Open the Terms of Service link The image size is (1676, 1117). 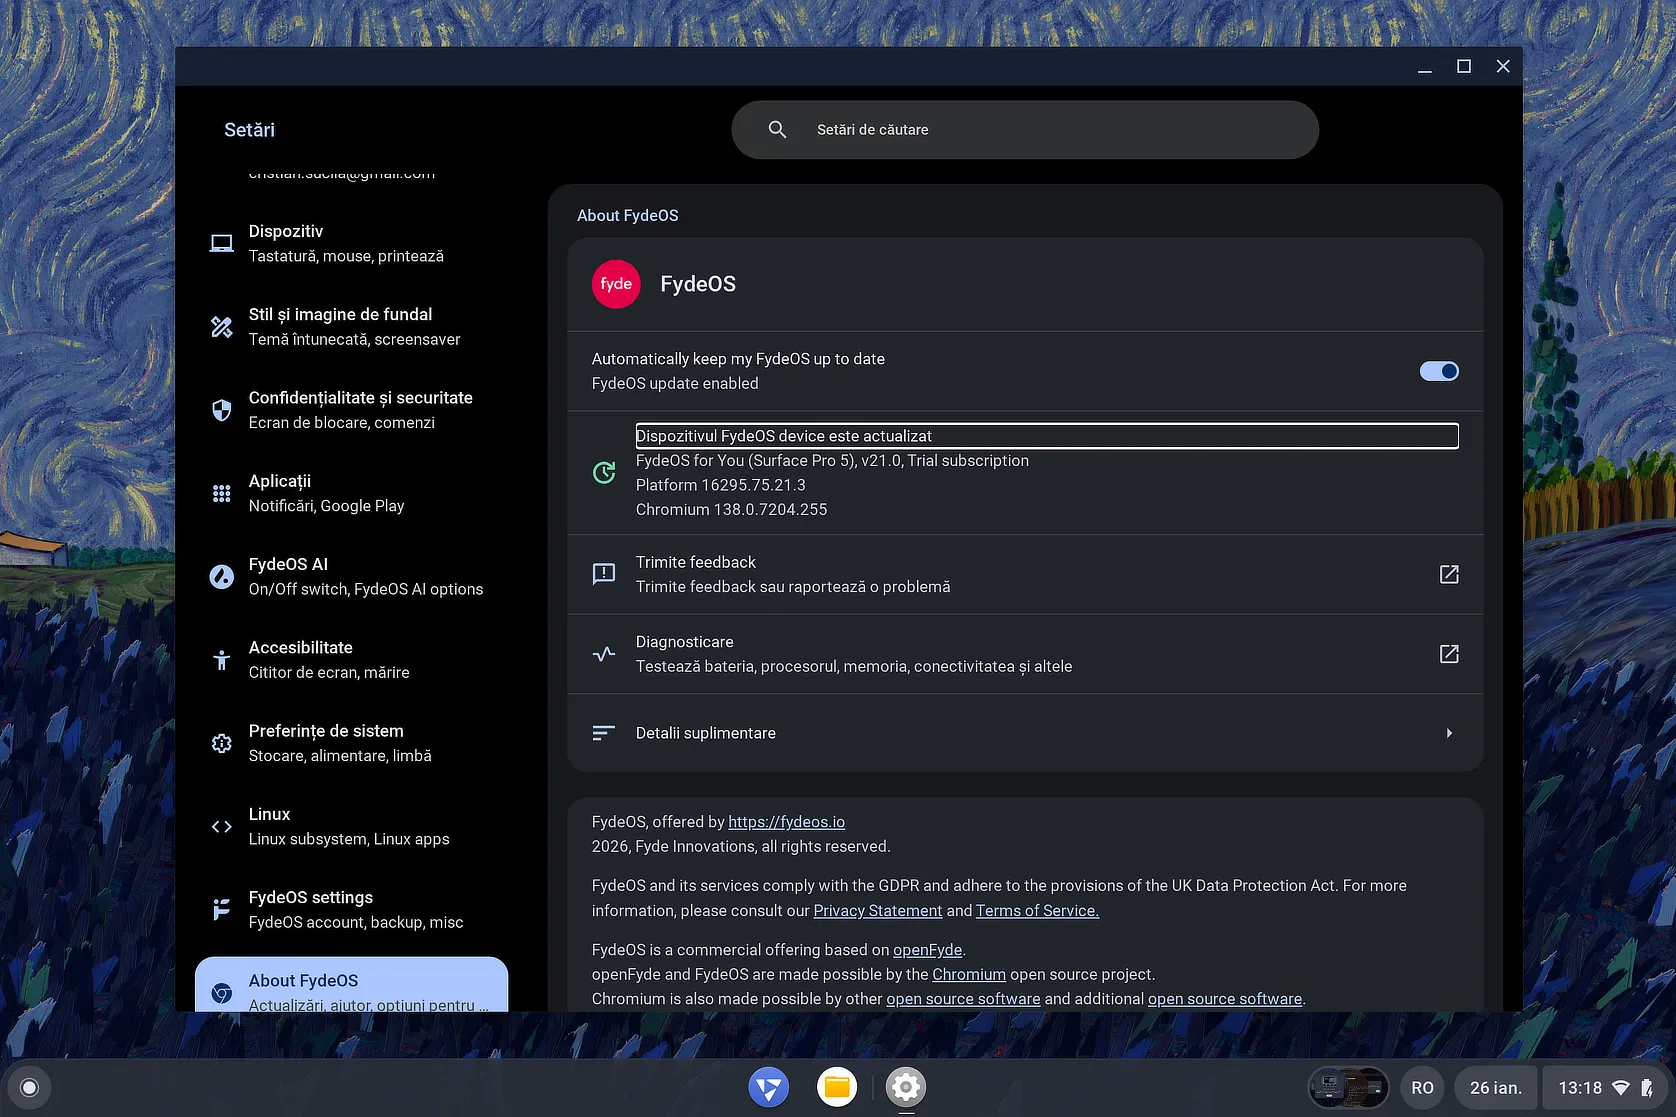(x=1037, y=911)
